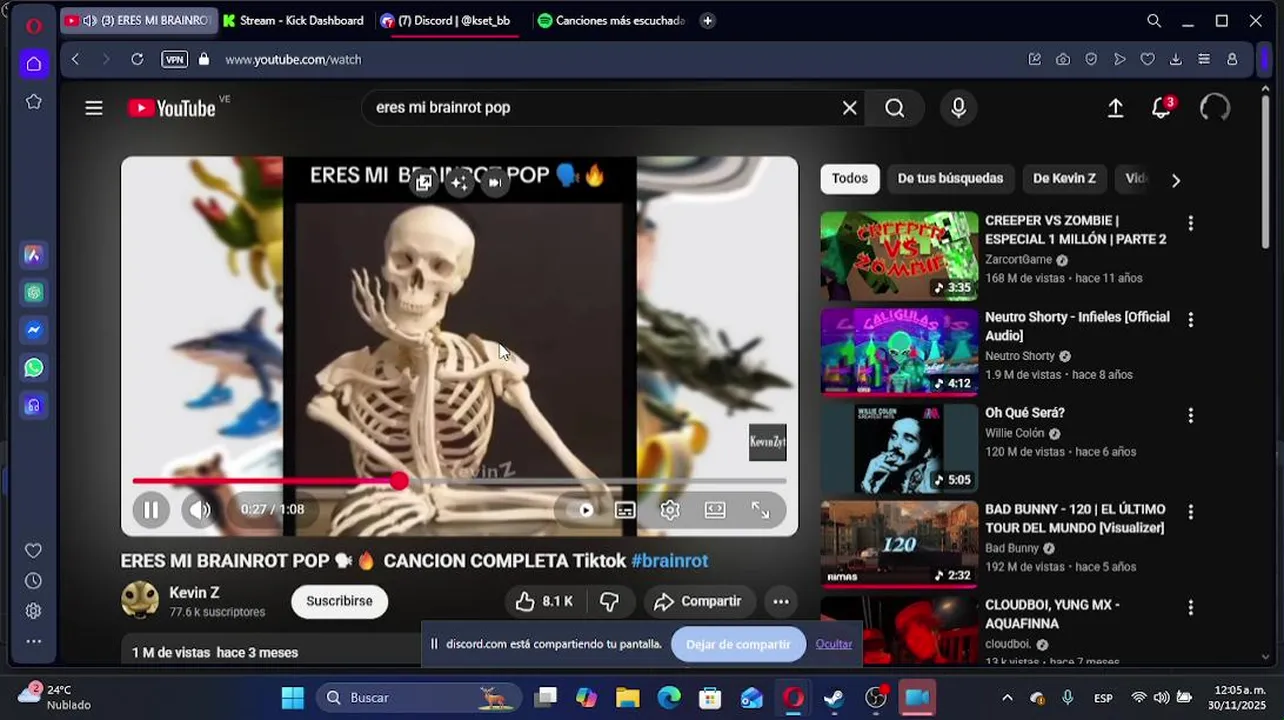Open Opera sidebar home button
This screenshot has height=720, width=1284.
point(33,64)
